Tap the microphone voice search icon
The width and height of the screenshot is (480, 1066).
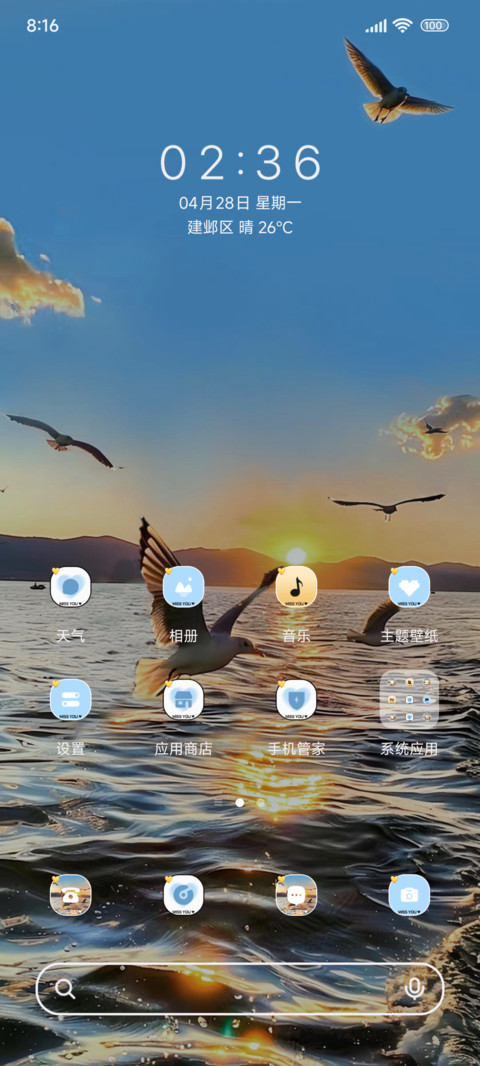(414, 989)
